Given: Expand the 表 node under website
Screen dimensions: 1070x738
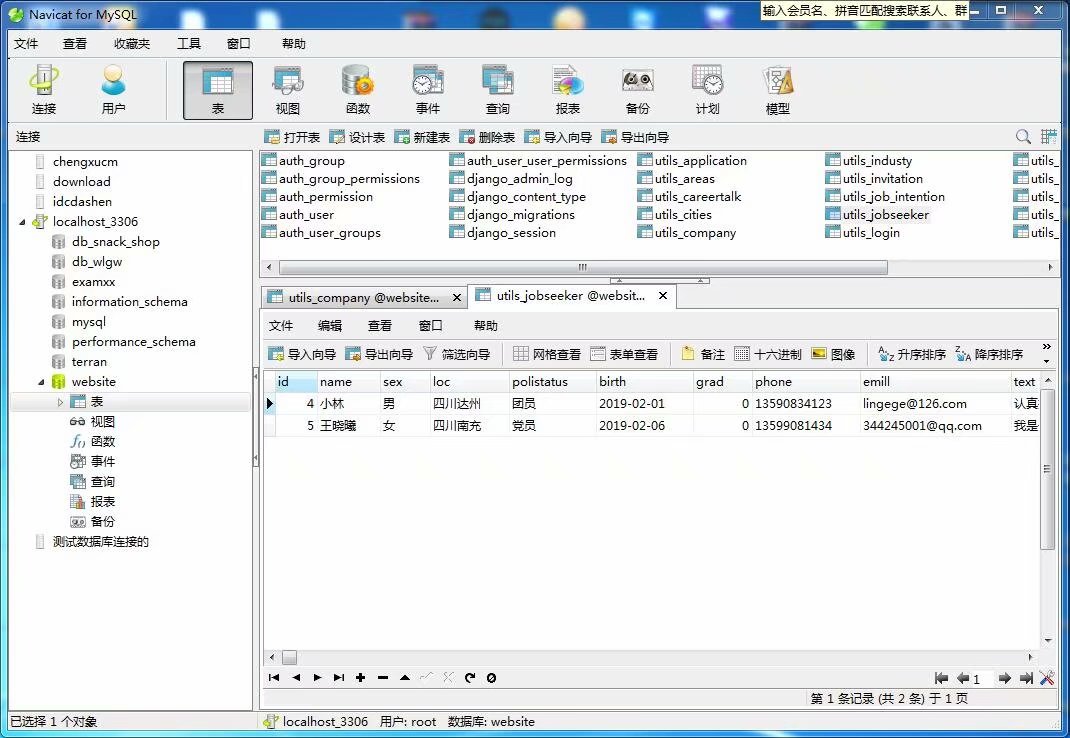Looking at the screenshot, I should coord(60,402).
